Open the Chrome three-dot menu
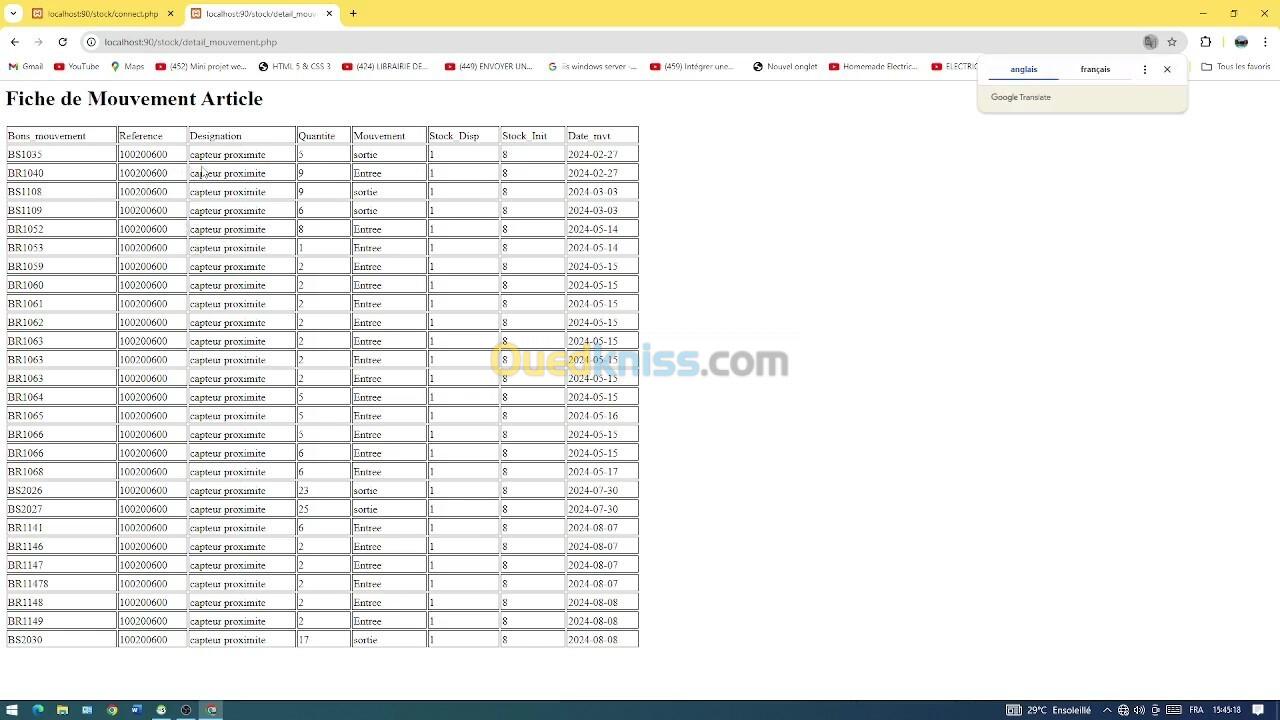Screen dimensions: 1280x720 1265,42
